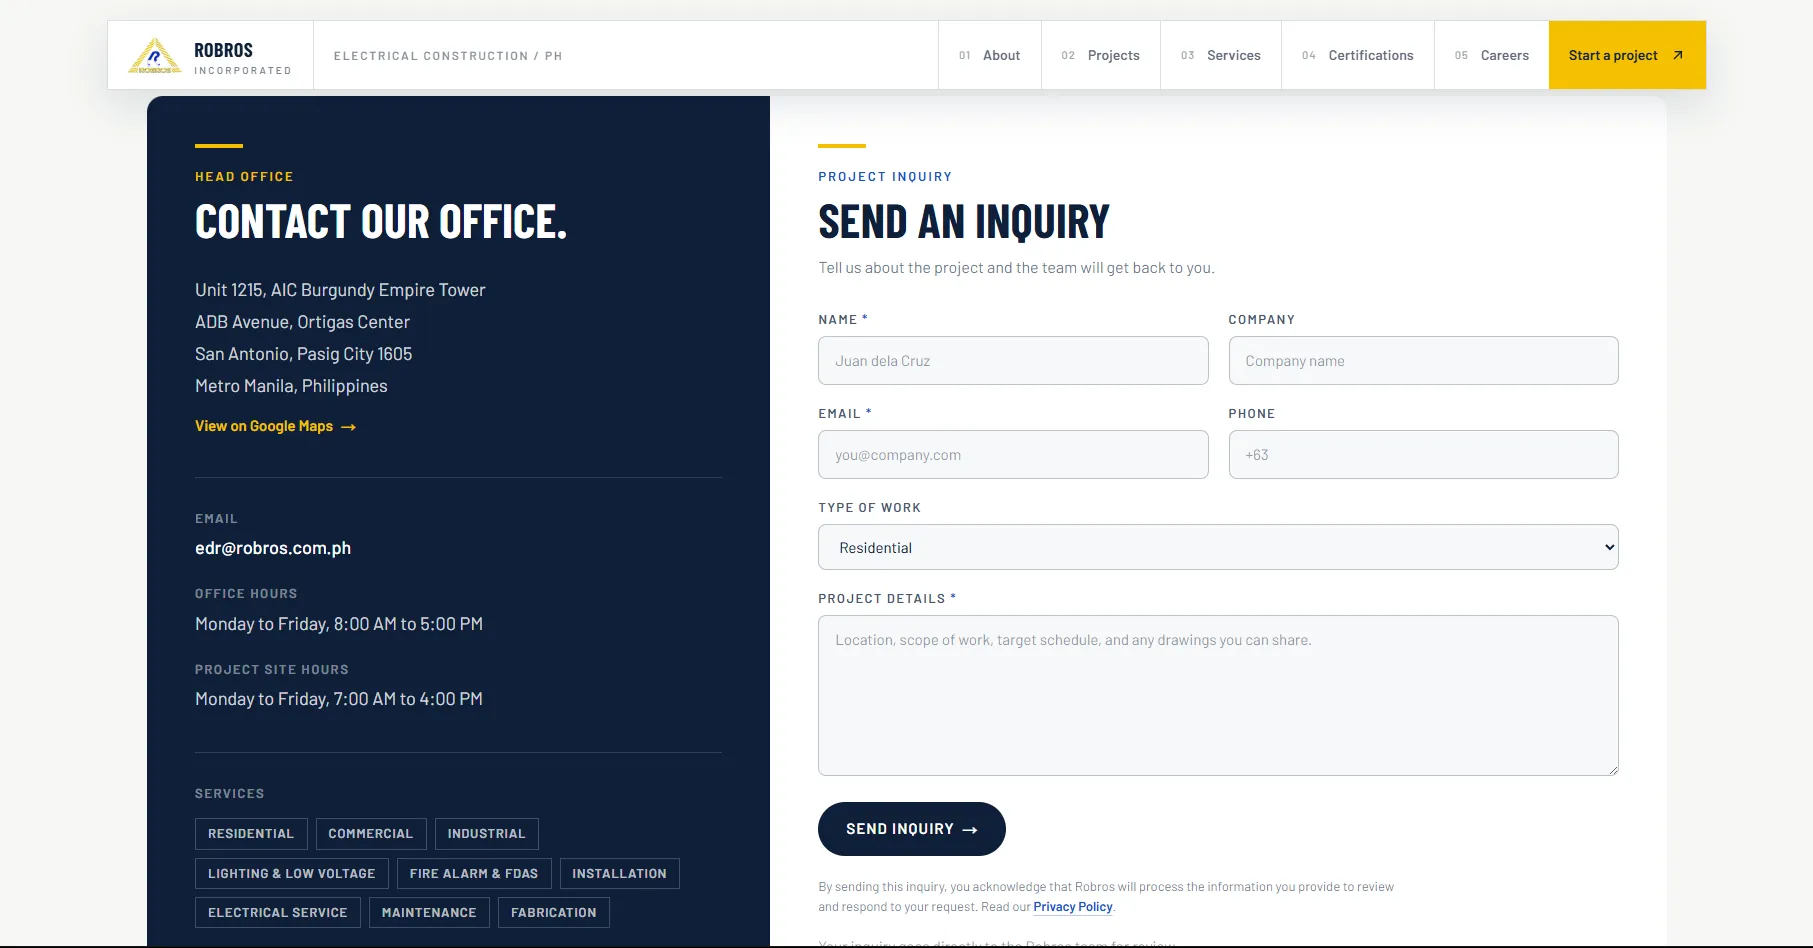Click the Start a project button
This screenshot has height=948, width=1813.
click(x=1627, y=55)
